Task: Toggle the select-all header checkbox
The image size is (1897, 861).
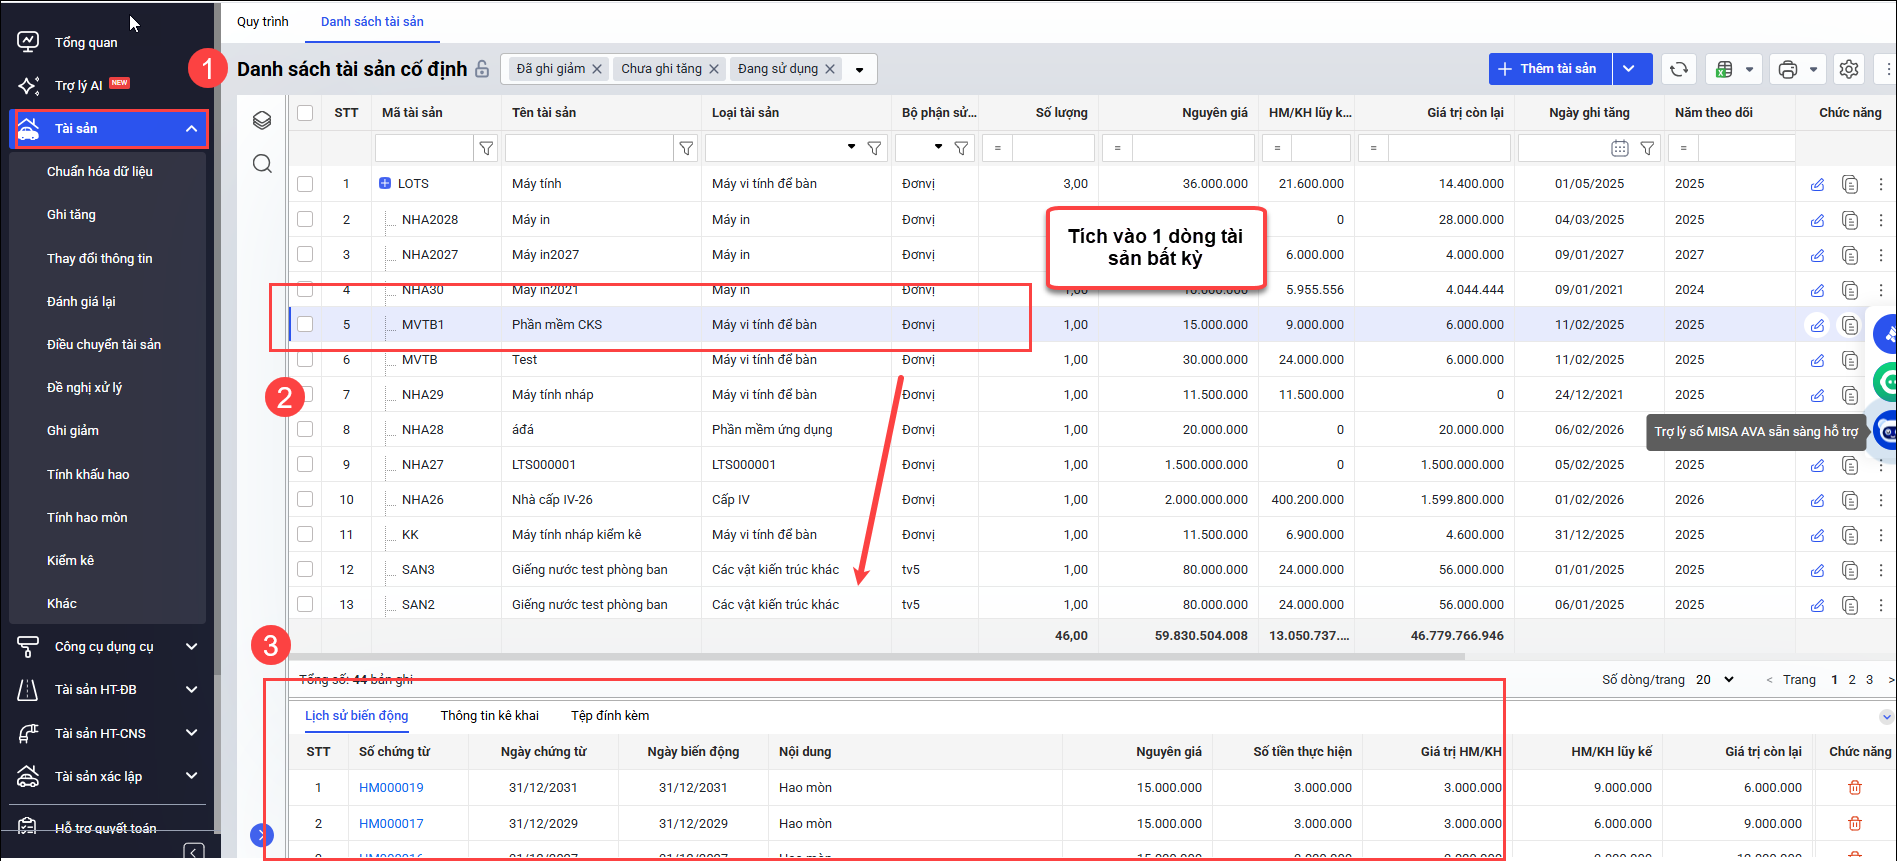Action: click(x=305, y=113)
